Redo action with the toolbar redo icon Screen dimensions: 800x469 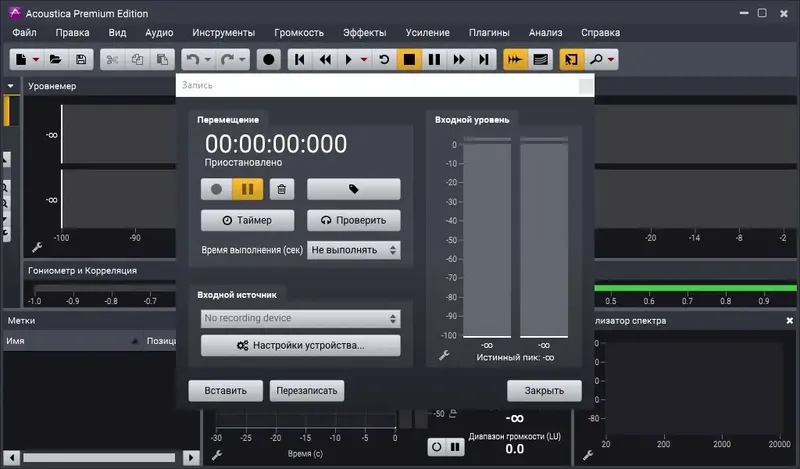tap(228, 60)
